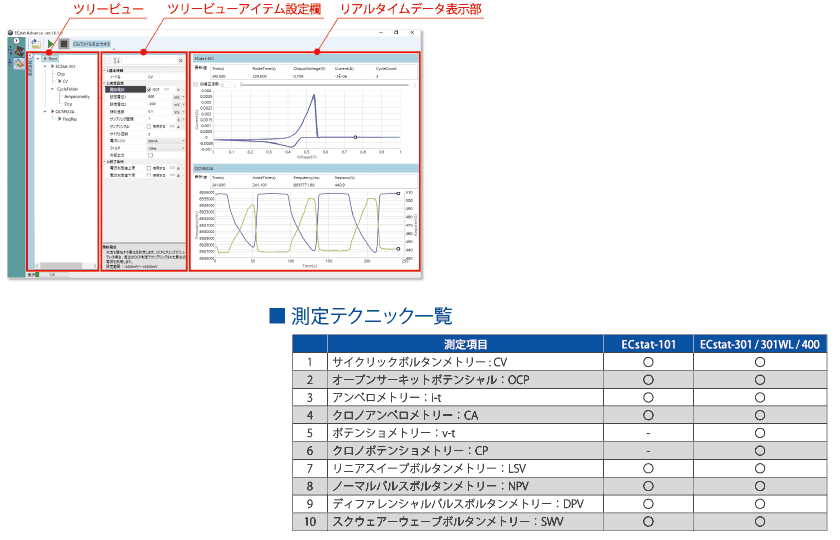
Task: Toggle checkbox in row below sampling interval
Action: pyautogui.click(x=149, y=126)
